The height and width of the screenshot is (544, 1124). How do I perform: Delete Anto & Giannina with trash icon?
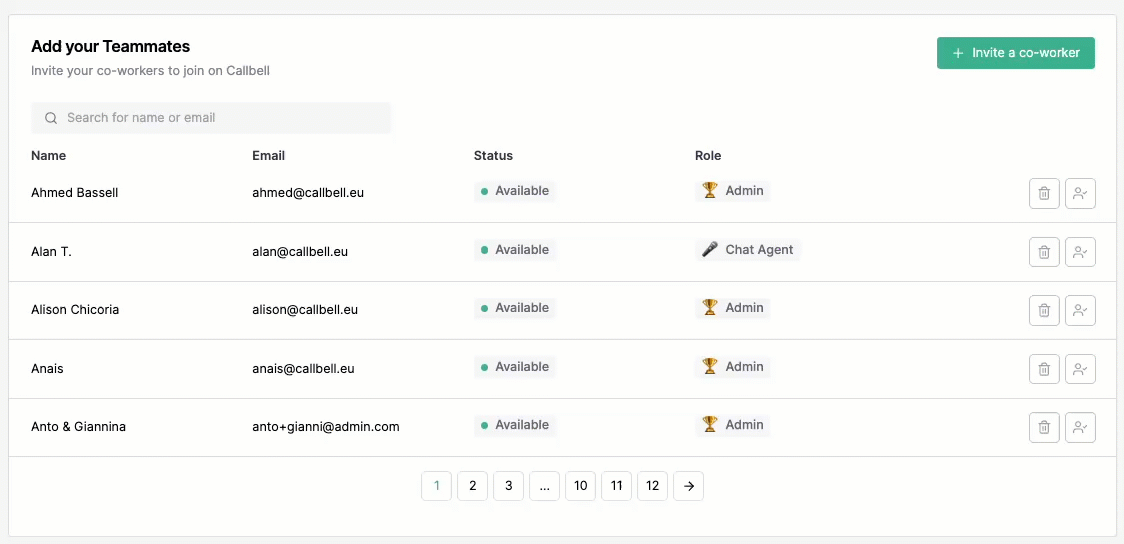1044,427
